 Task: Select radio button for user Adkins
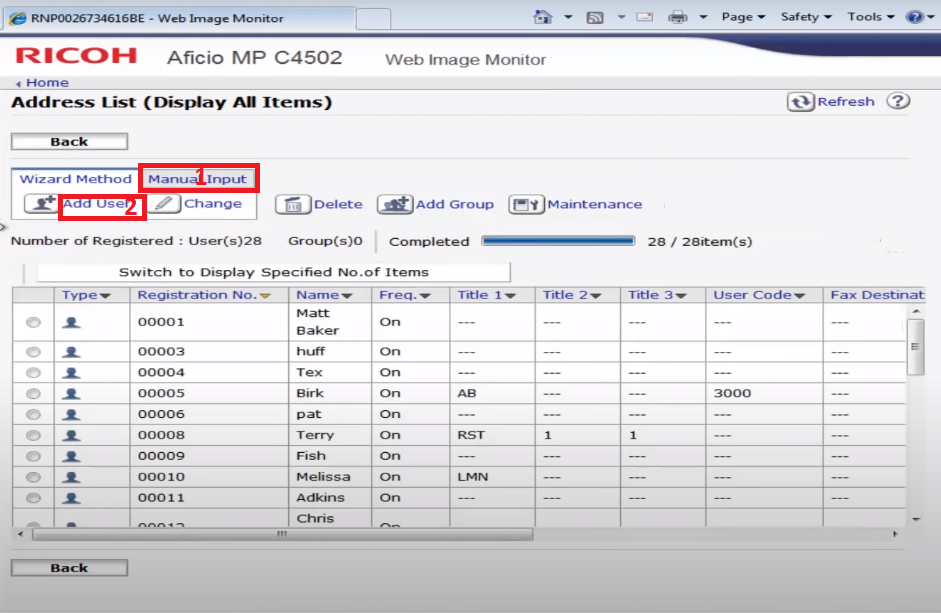34,498
